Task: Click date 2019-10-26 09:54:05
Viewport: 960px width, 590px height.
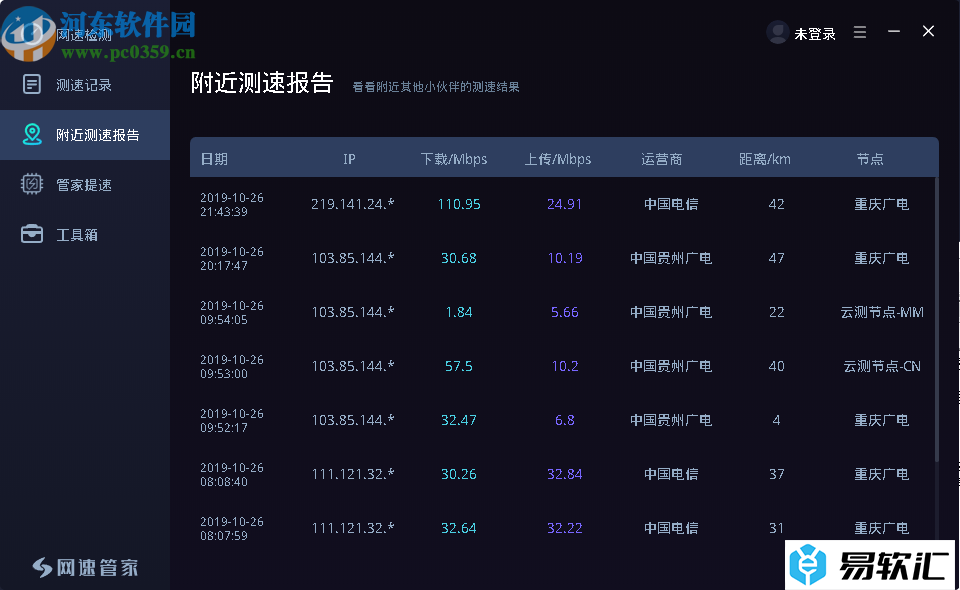Action: pos(232,312)
